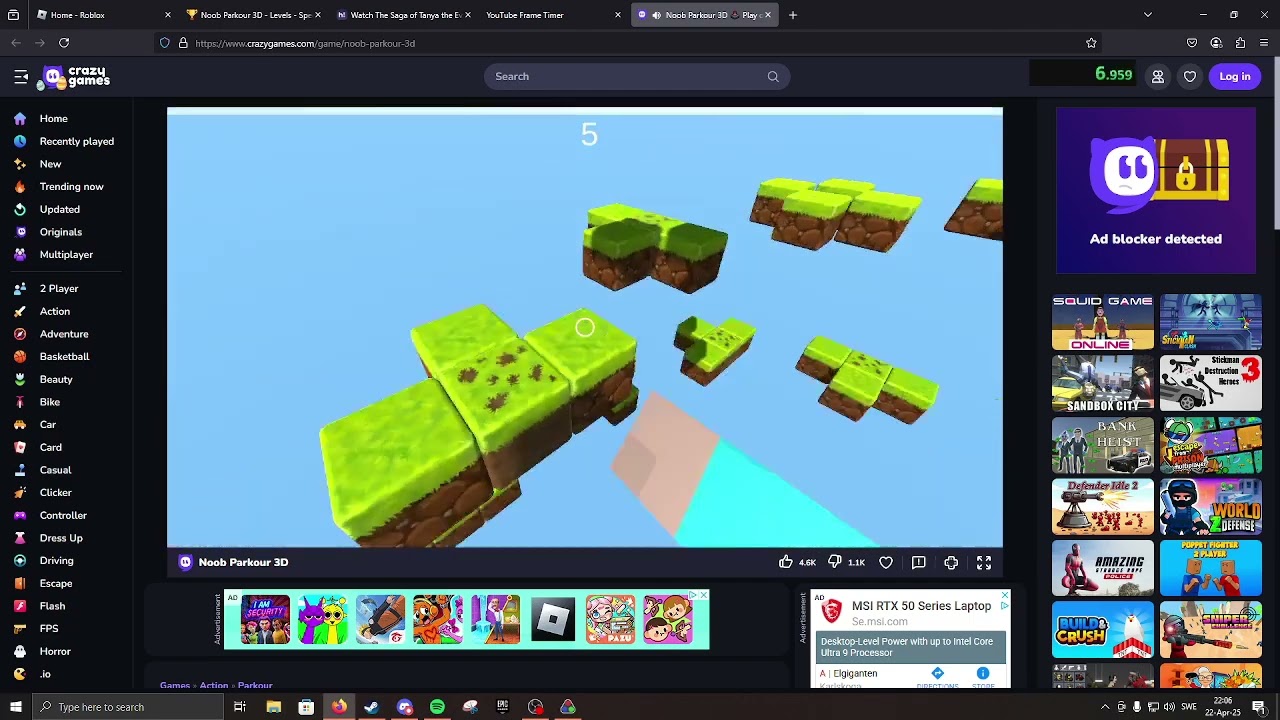1280x720 pixels.
Task: Open Recently played in the sidebar
Action: coord(76,141)
